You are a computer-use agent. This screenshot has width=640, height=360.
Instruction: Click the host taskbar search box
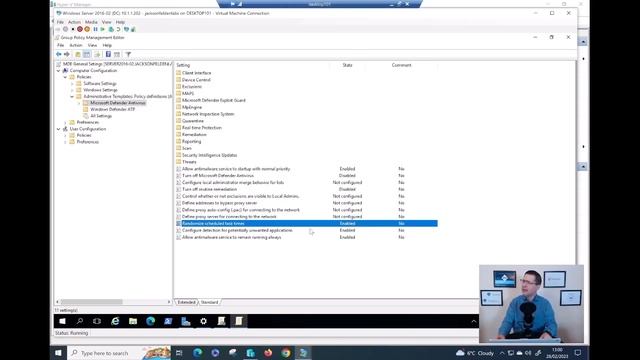(118, 353)
